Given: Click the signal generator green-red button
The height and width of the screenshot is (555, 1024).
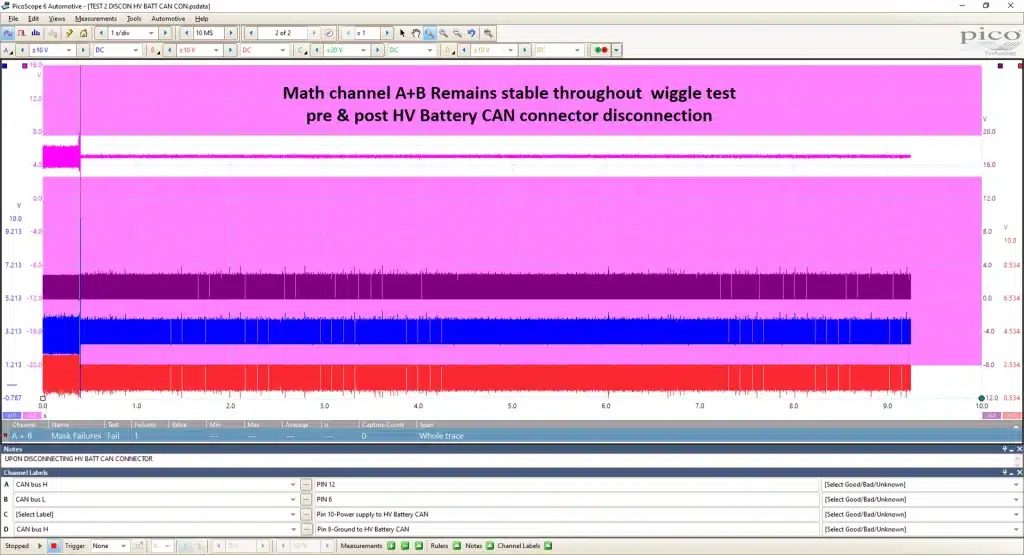Looking at the screenshot, I should point(601,50).
